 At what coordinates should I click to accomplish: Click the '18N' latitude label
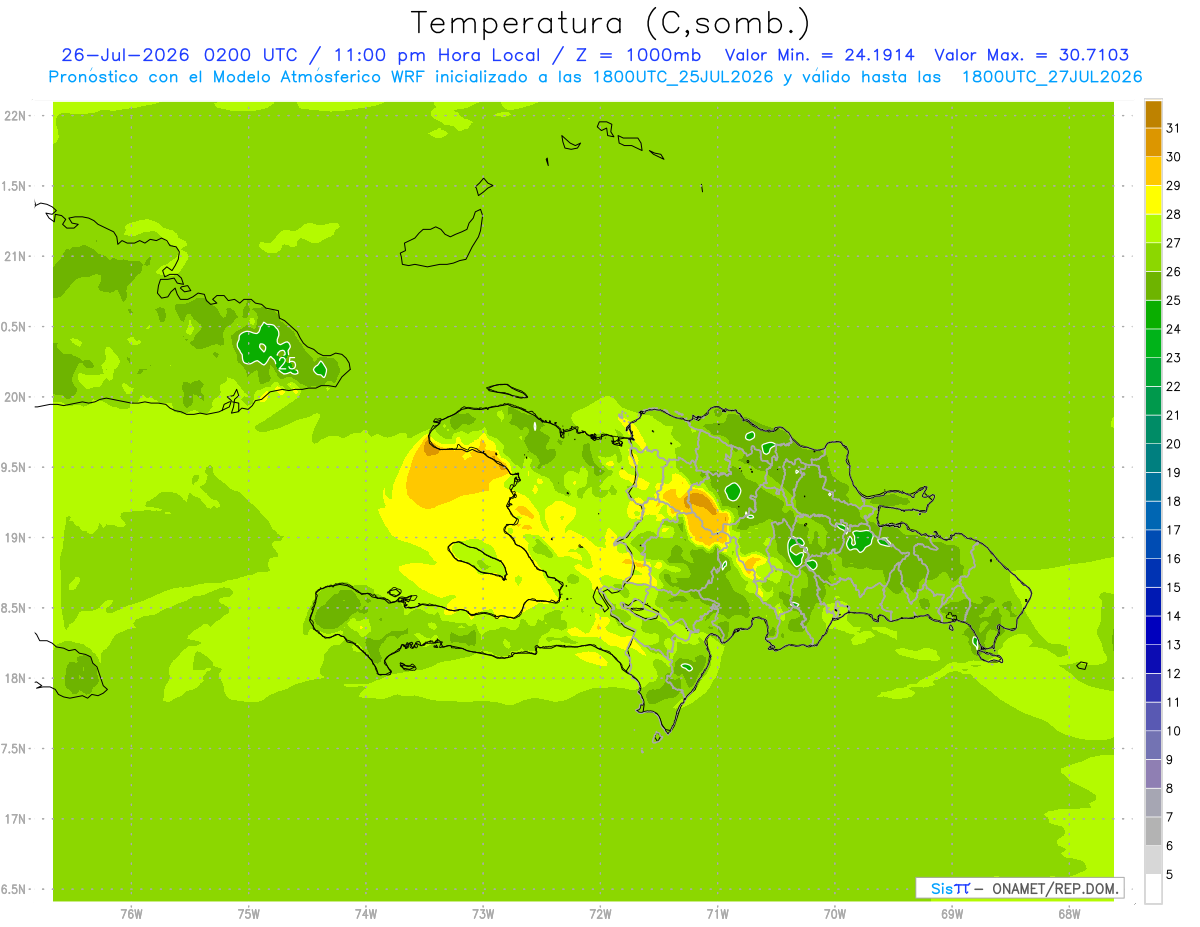[x=15, y=678]
